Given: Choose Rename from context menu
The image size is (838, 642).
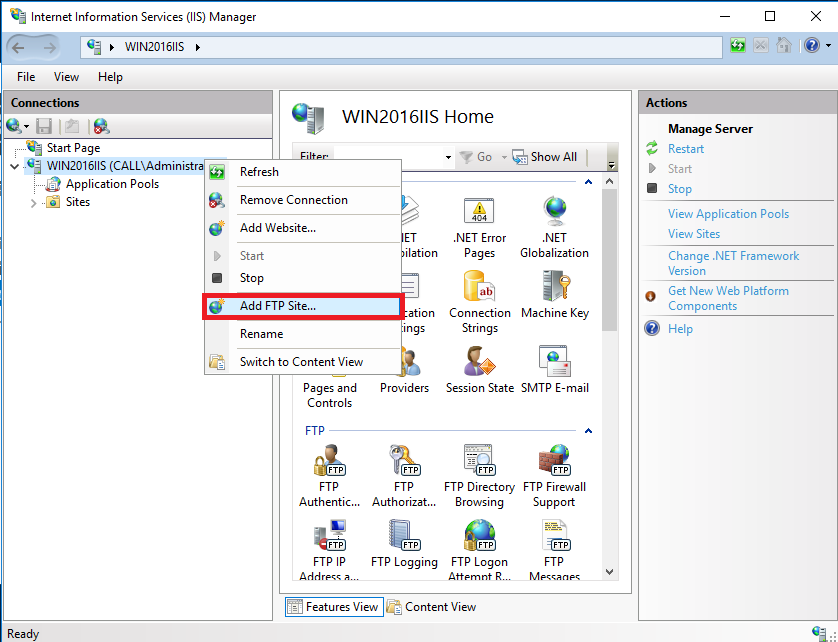Looking at the screenshot, I should [x=303, y=334].
